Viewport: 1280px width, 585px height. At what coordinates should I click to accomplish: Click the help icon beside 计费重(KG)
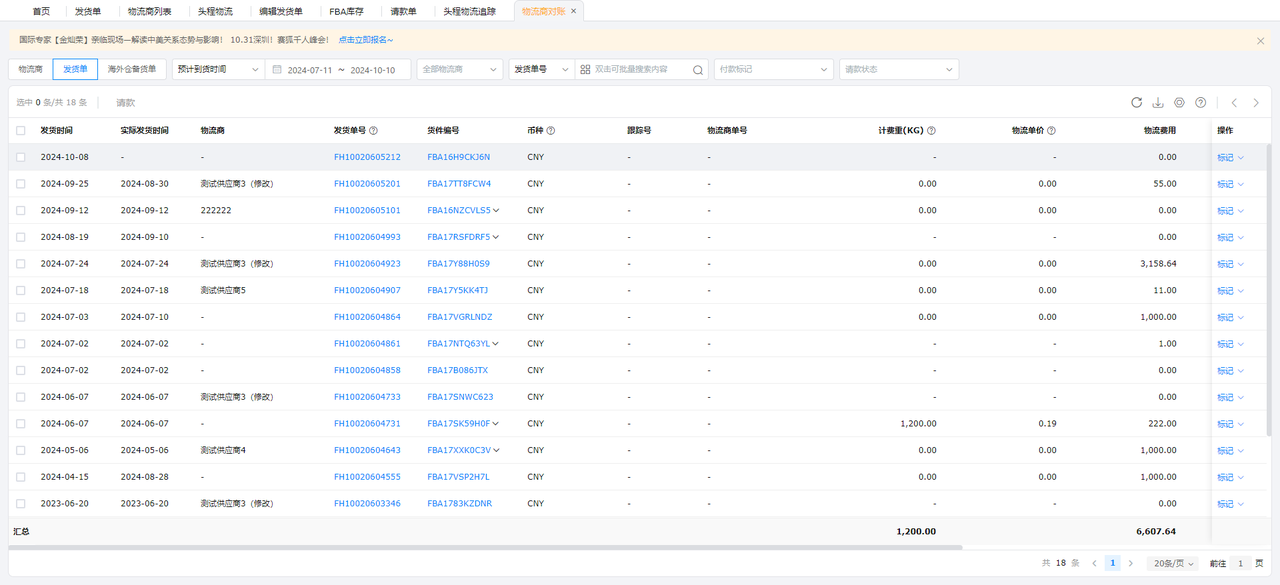click(931, 131)
